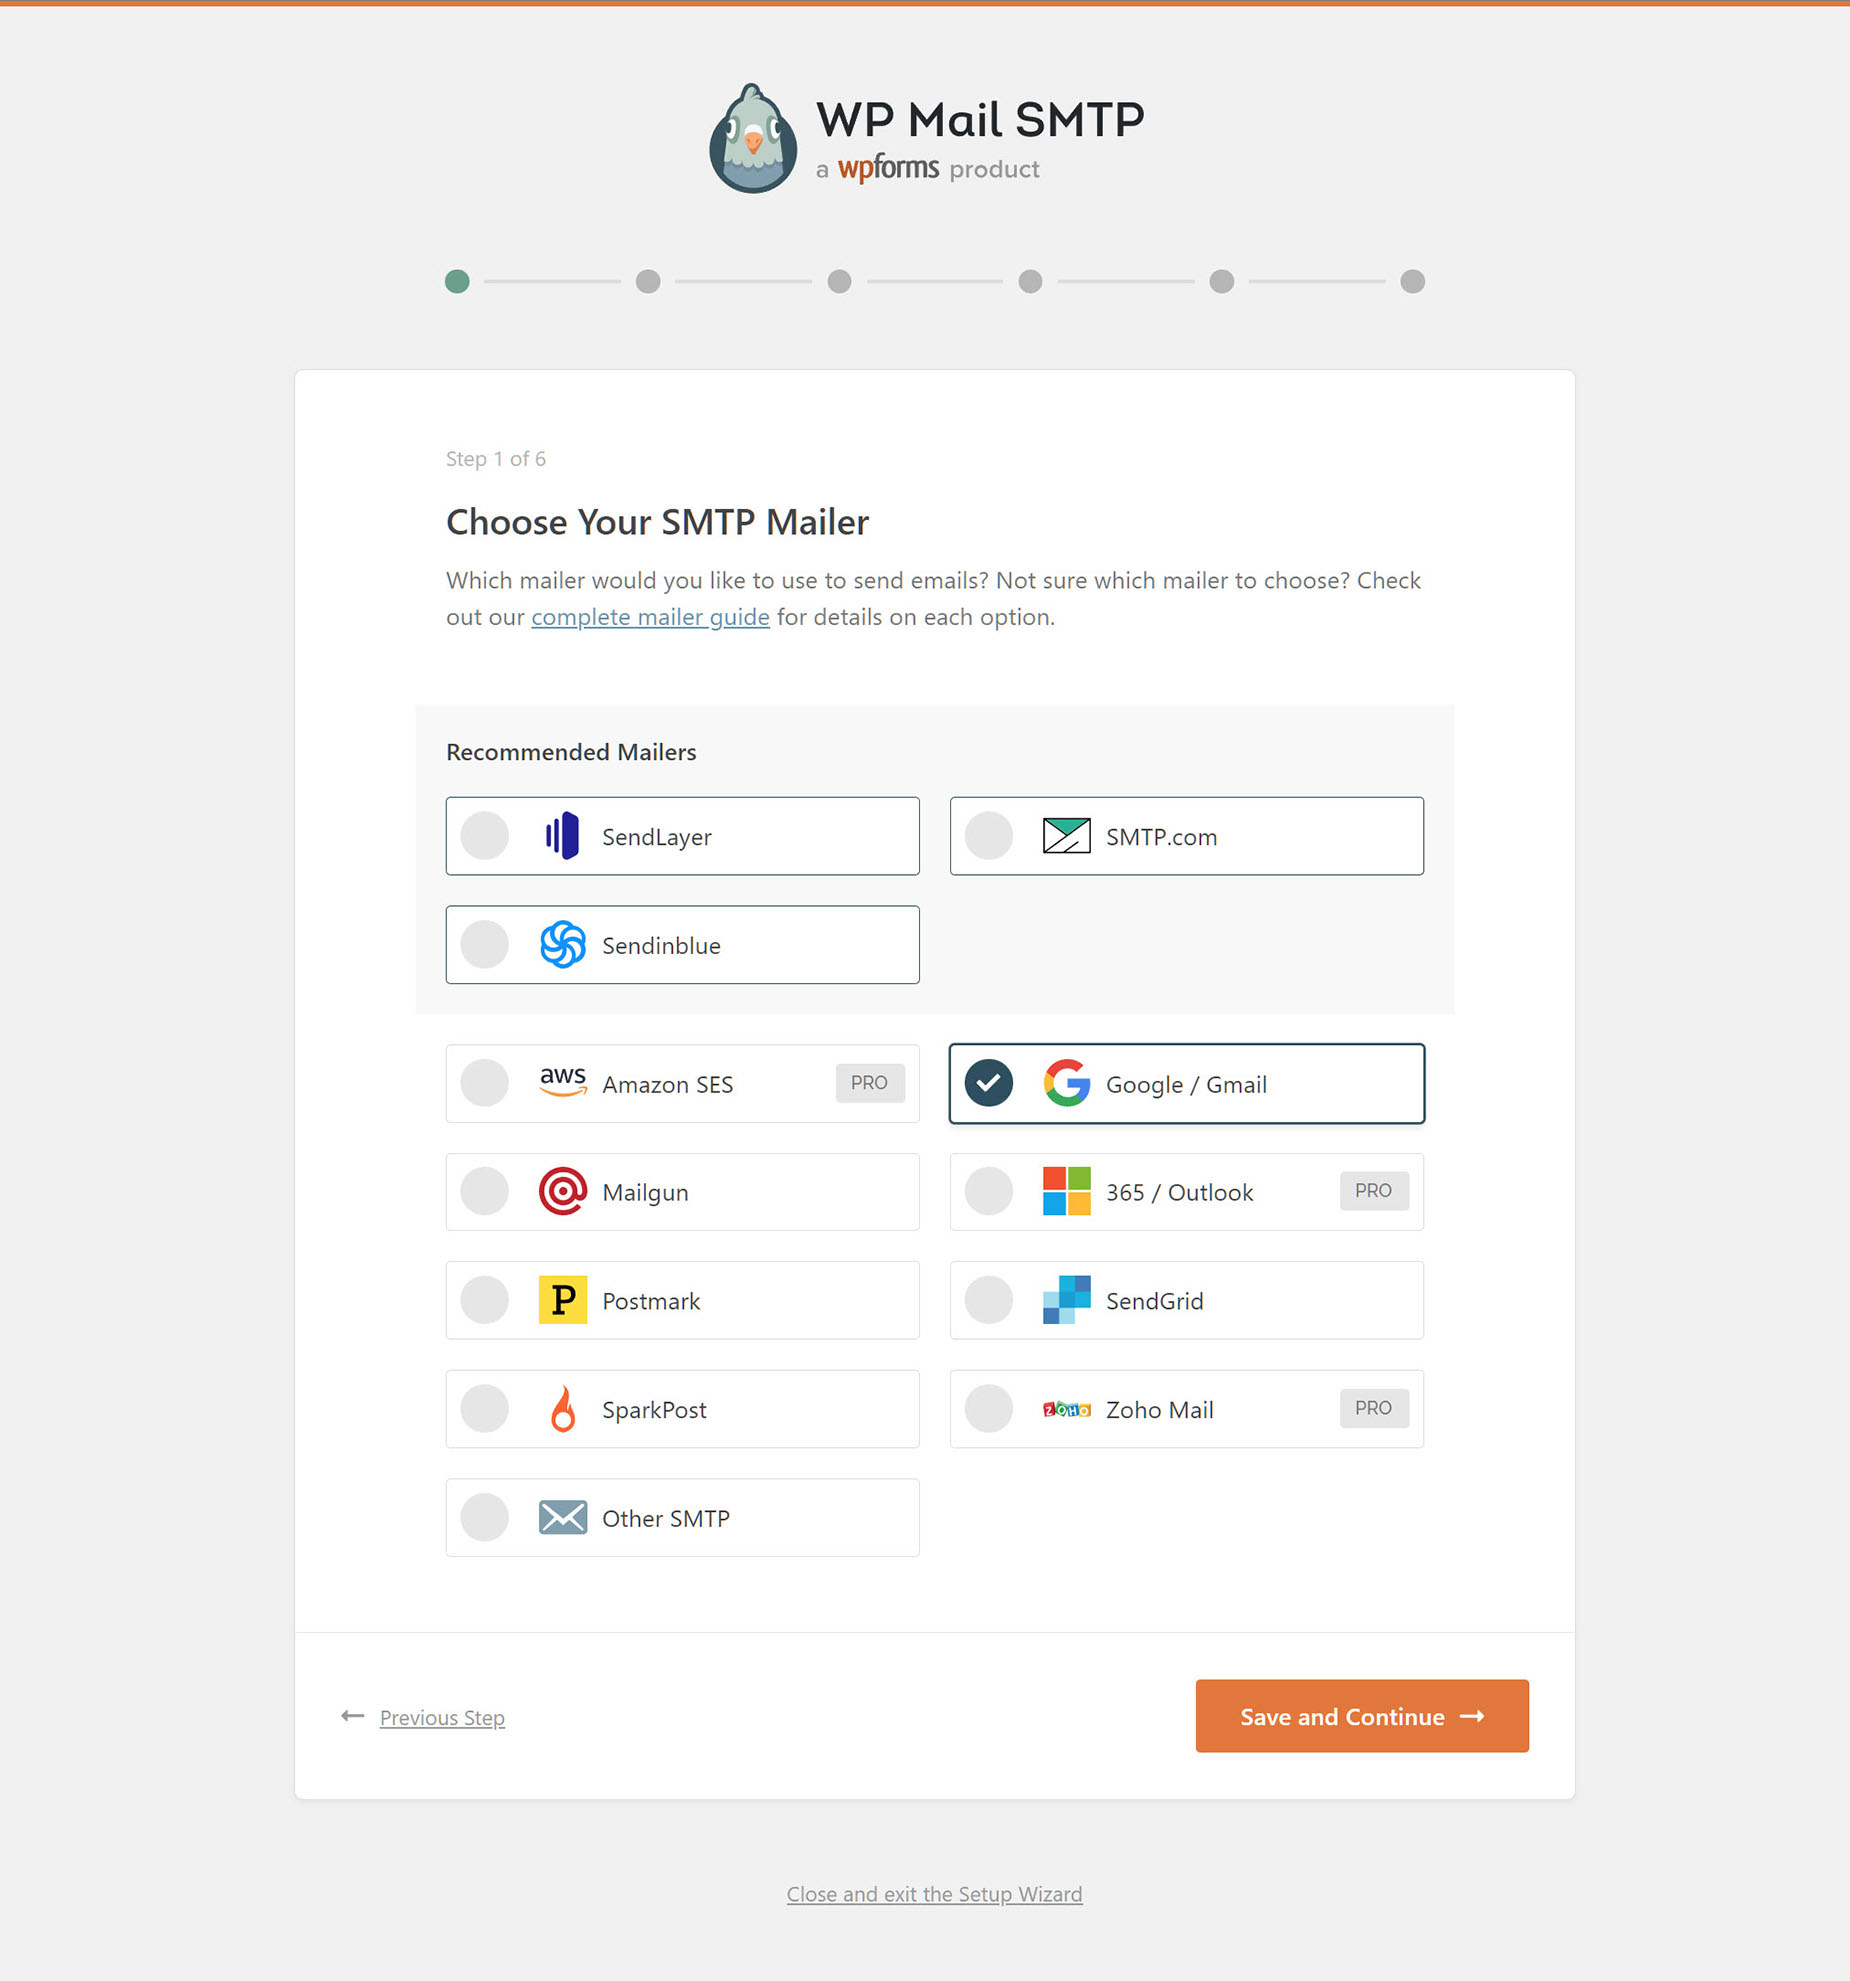1850x1981 pixels.
Task: Click the Other SMTP envelope icon
Action: point(563,1517)
